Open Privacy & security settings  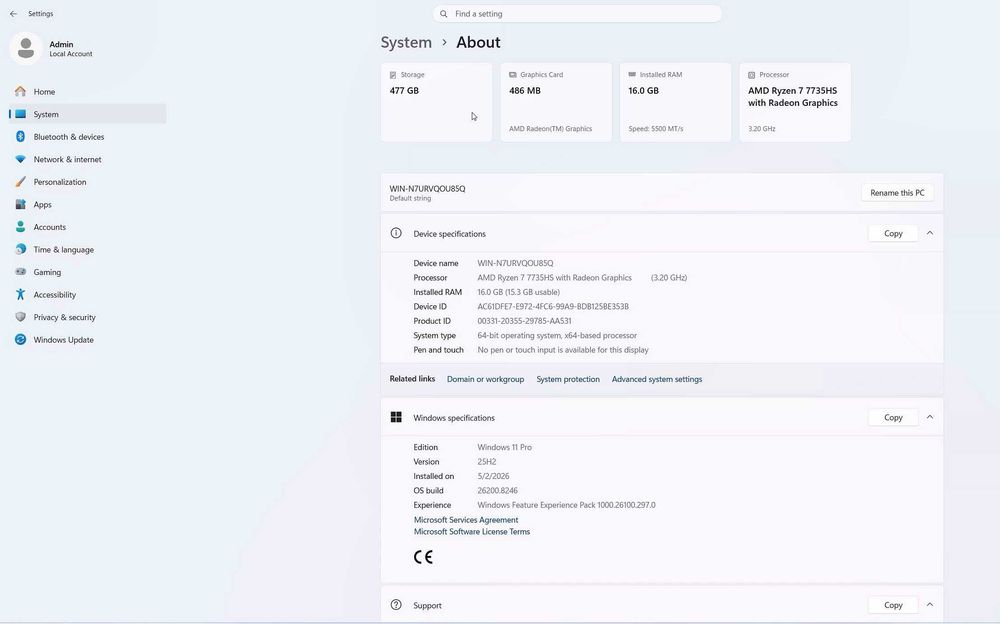click(87, 317)
